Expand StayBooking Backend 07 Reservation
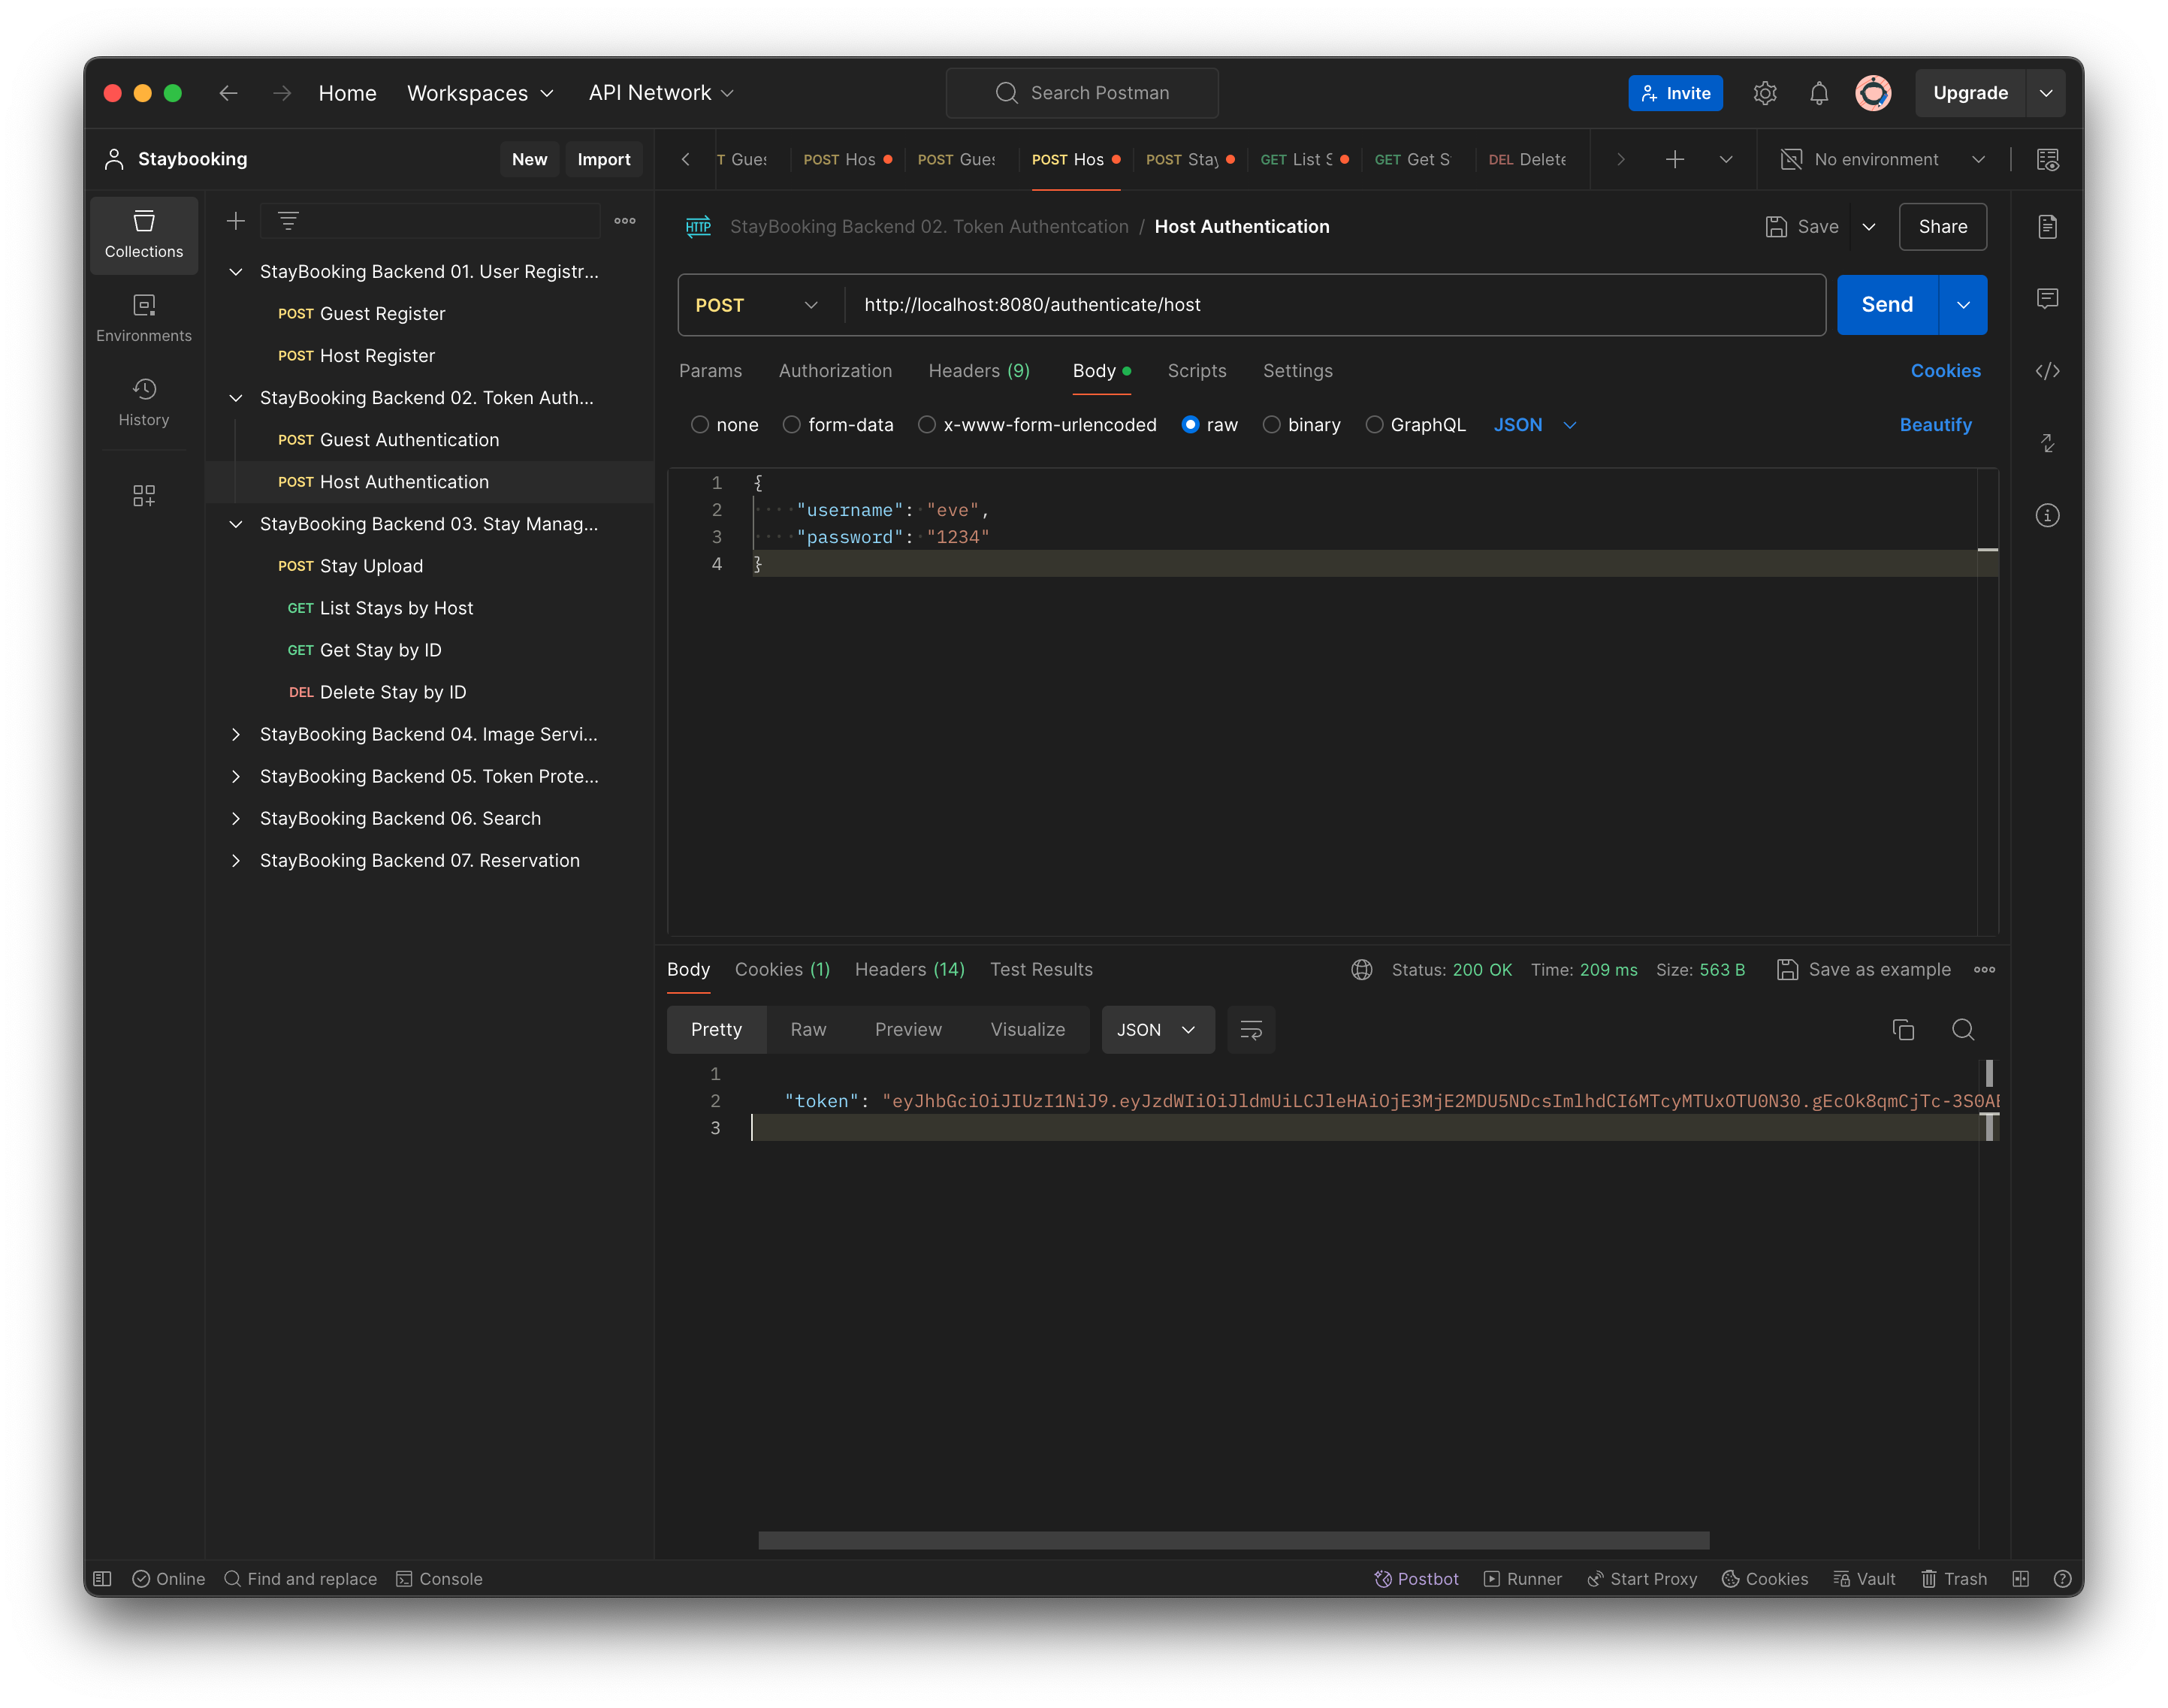The height and width of the screenshot is (1708, 2168). [236, 860]
